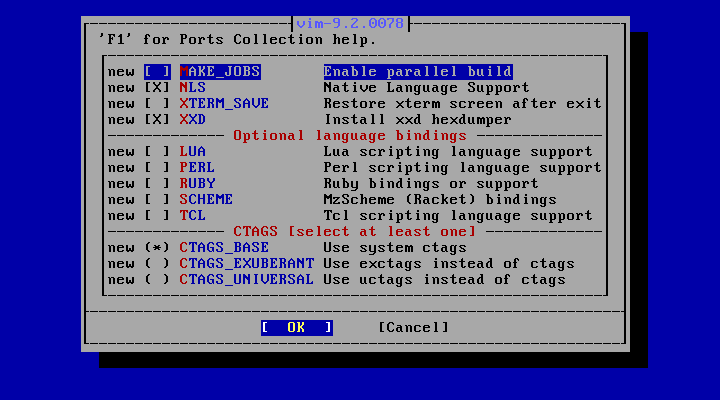Viewport: 720px width, 400px height.
Task: Click 'Ruby bindings or support' text
Action: pyautogui.click(x=431, y=184)
